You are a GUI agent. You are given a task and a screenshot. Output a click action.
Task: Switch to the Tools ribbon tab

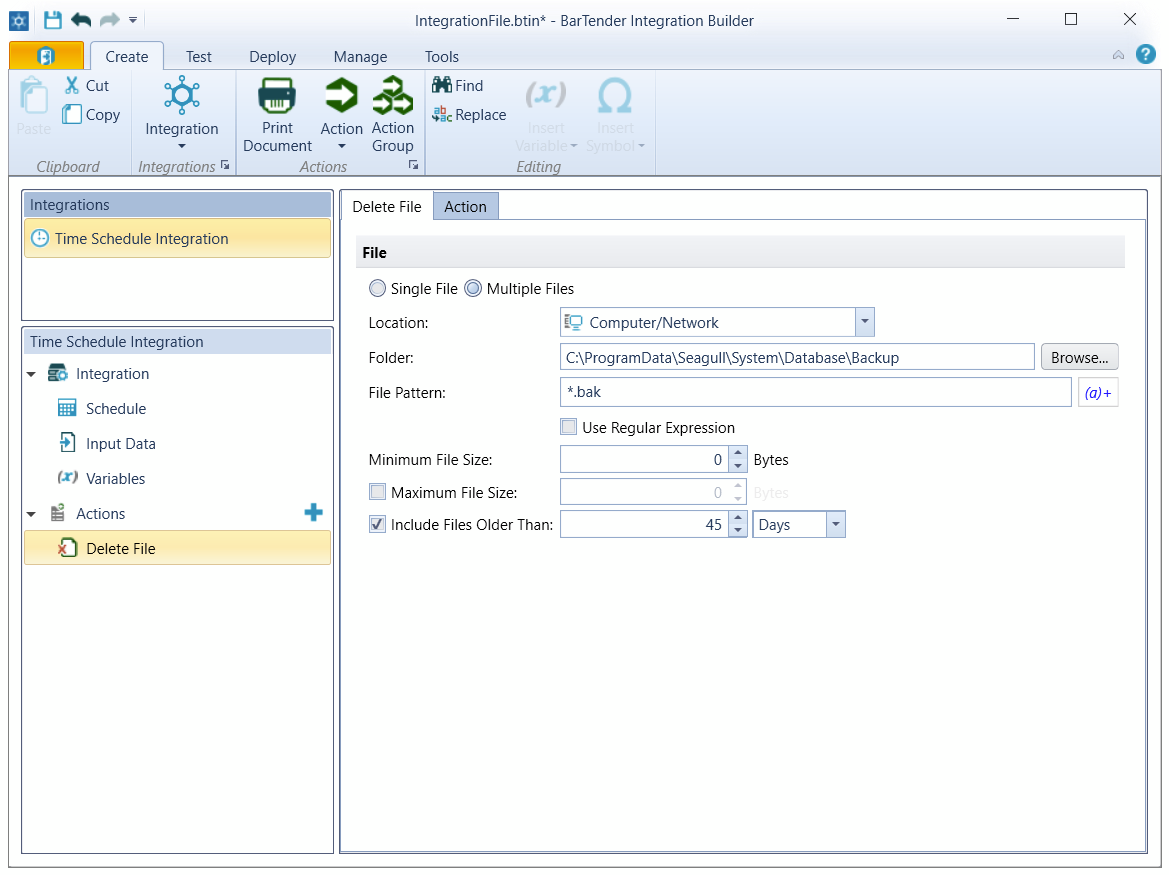click(441, 57)
